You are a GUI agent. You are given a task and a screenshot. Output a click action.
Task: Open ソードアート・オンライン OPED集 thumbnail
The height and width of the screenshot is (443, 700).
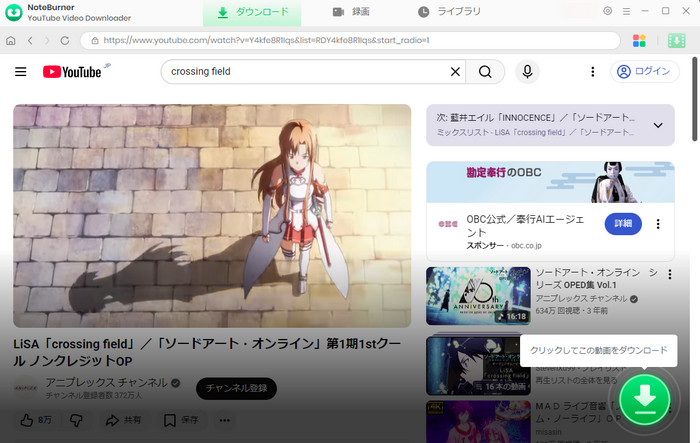coord(478,296)
